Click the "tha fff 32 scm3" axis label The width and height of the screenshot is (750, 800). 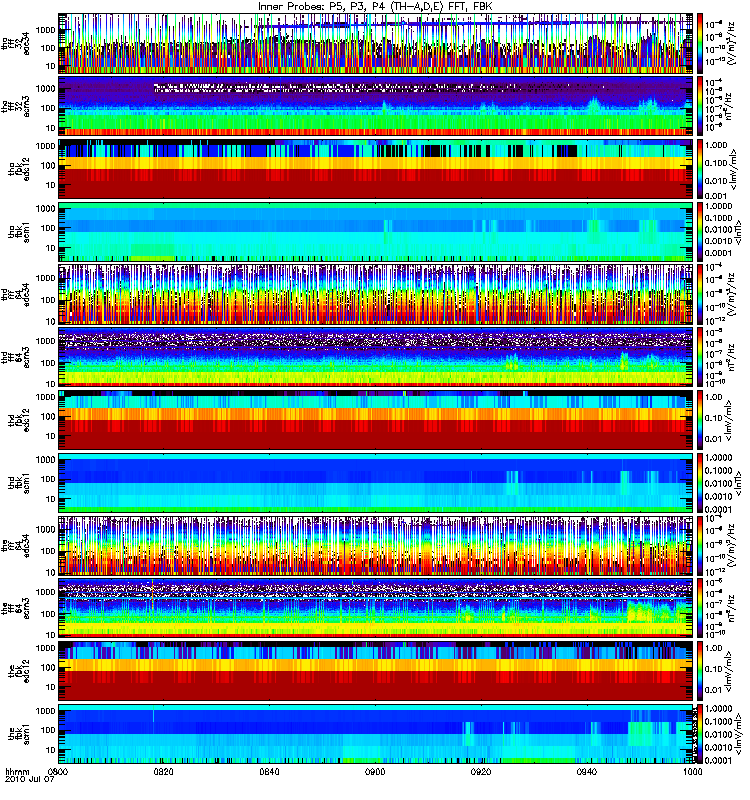pos(15,106)
